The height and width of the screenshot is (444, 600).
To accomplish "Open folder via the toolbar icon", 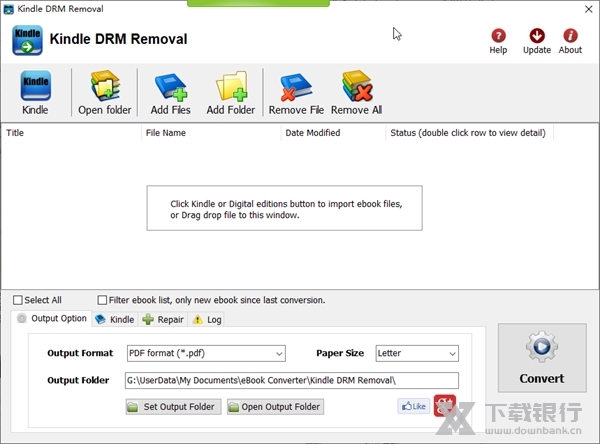I will click(105, 86).
